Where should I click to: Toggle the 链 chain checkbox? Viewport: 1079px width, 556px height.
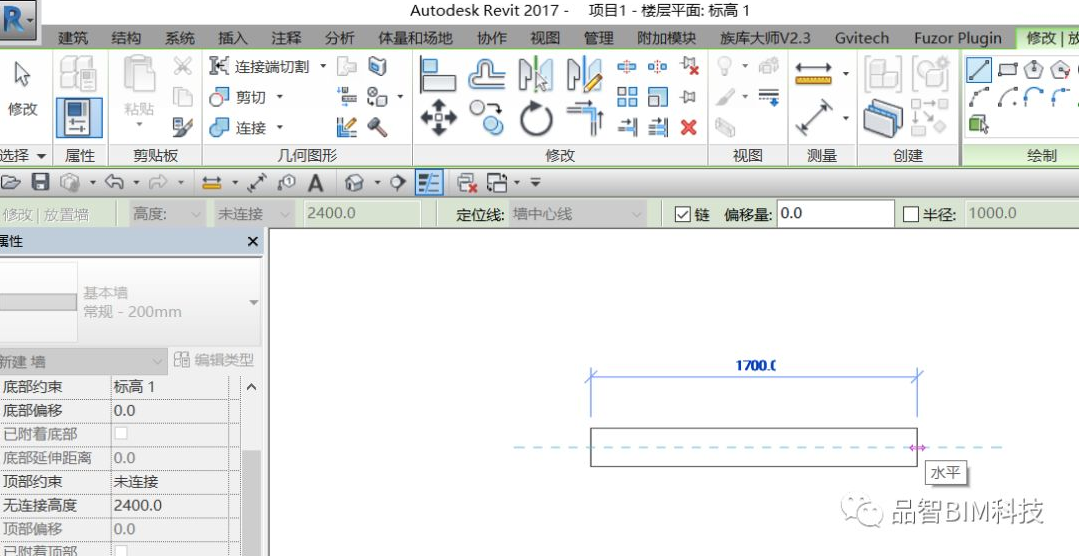tap(682, 215)
